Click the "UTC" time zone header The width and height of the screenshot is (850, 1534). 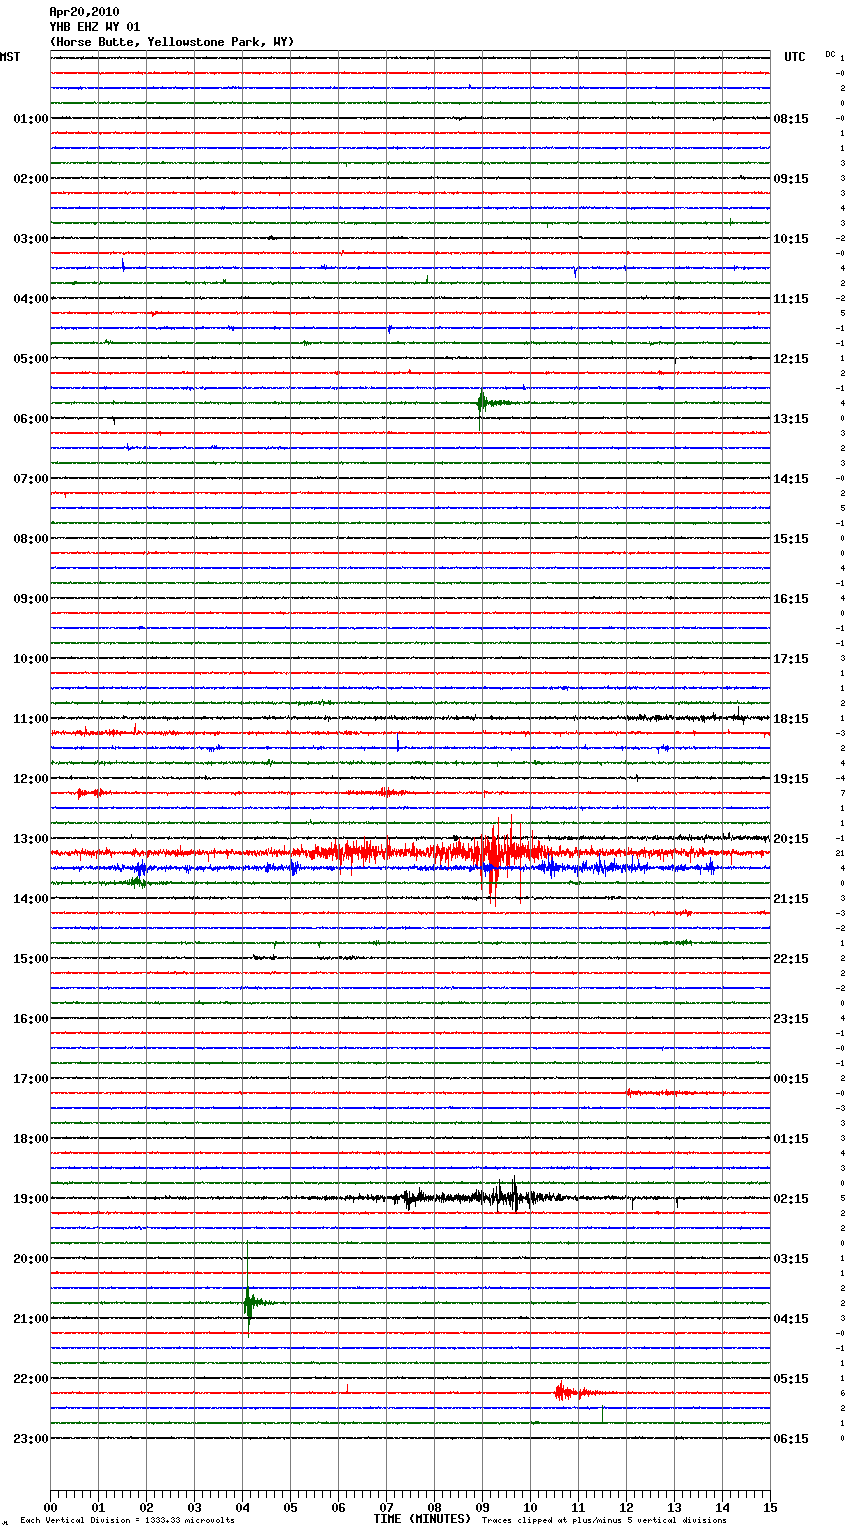coord(795,57)
